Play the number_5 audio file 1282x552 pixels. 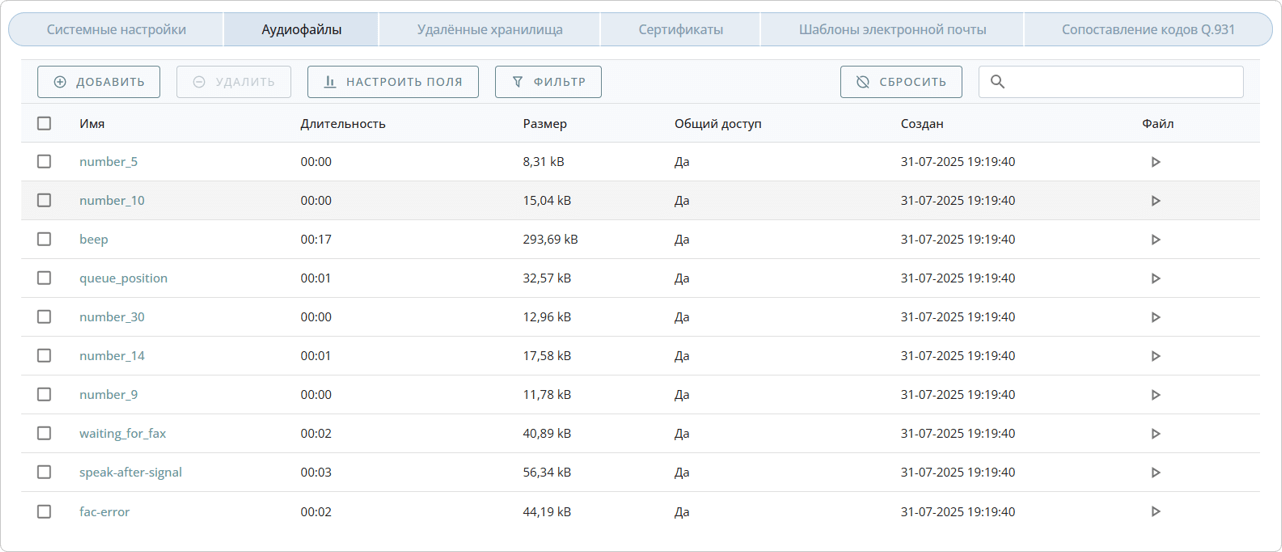tap(1155, 162)
